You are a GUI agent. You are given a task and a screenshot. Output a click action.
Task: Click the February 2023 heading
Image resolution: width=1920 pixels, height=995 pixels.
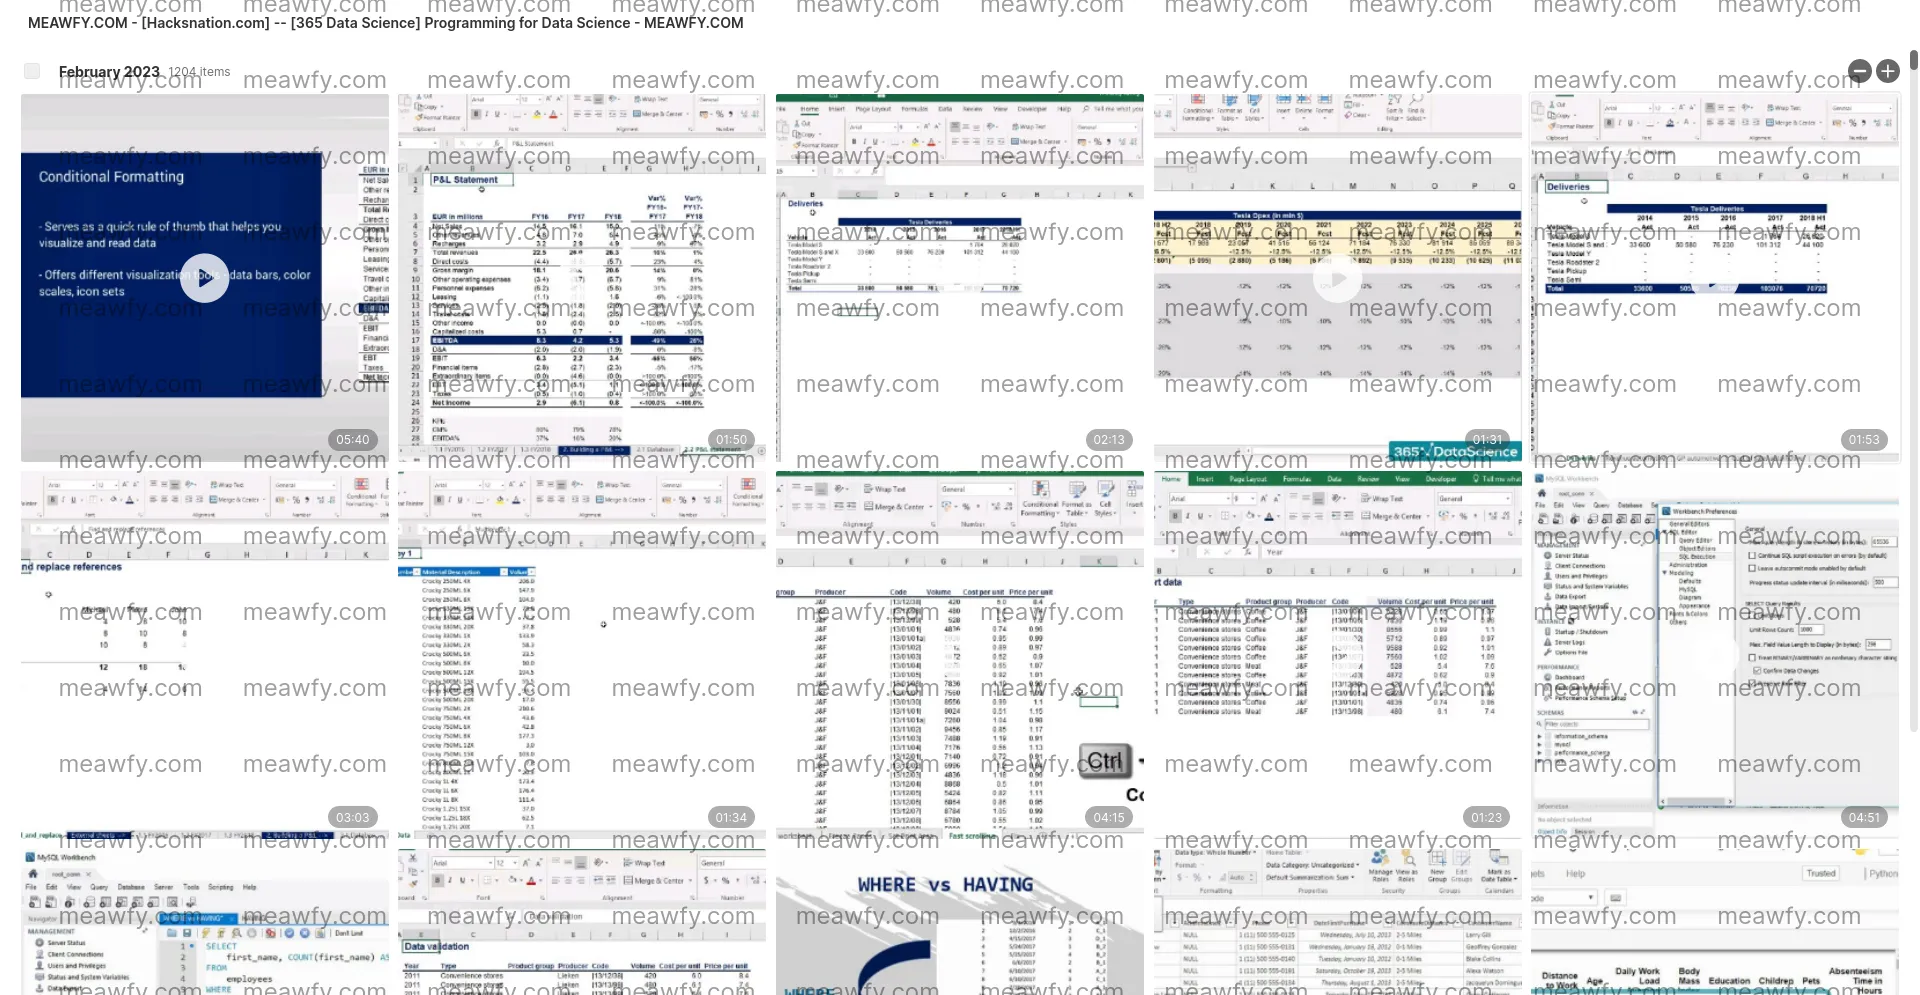[109, 71]
